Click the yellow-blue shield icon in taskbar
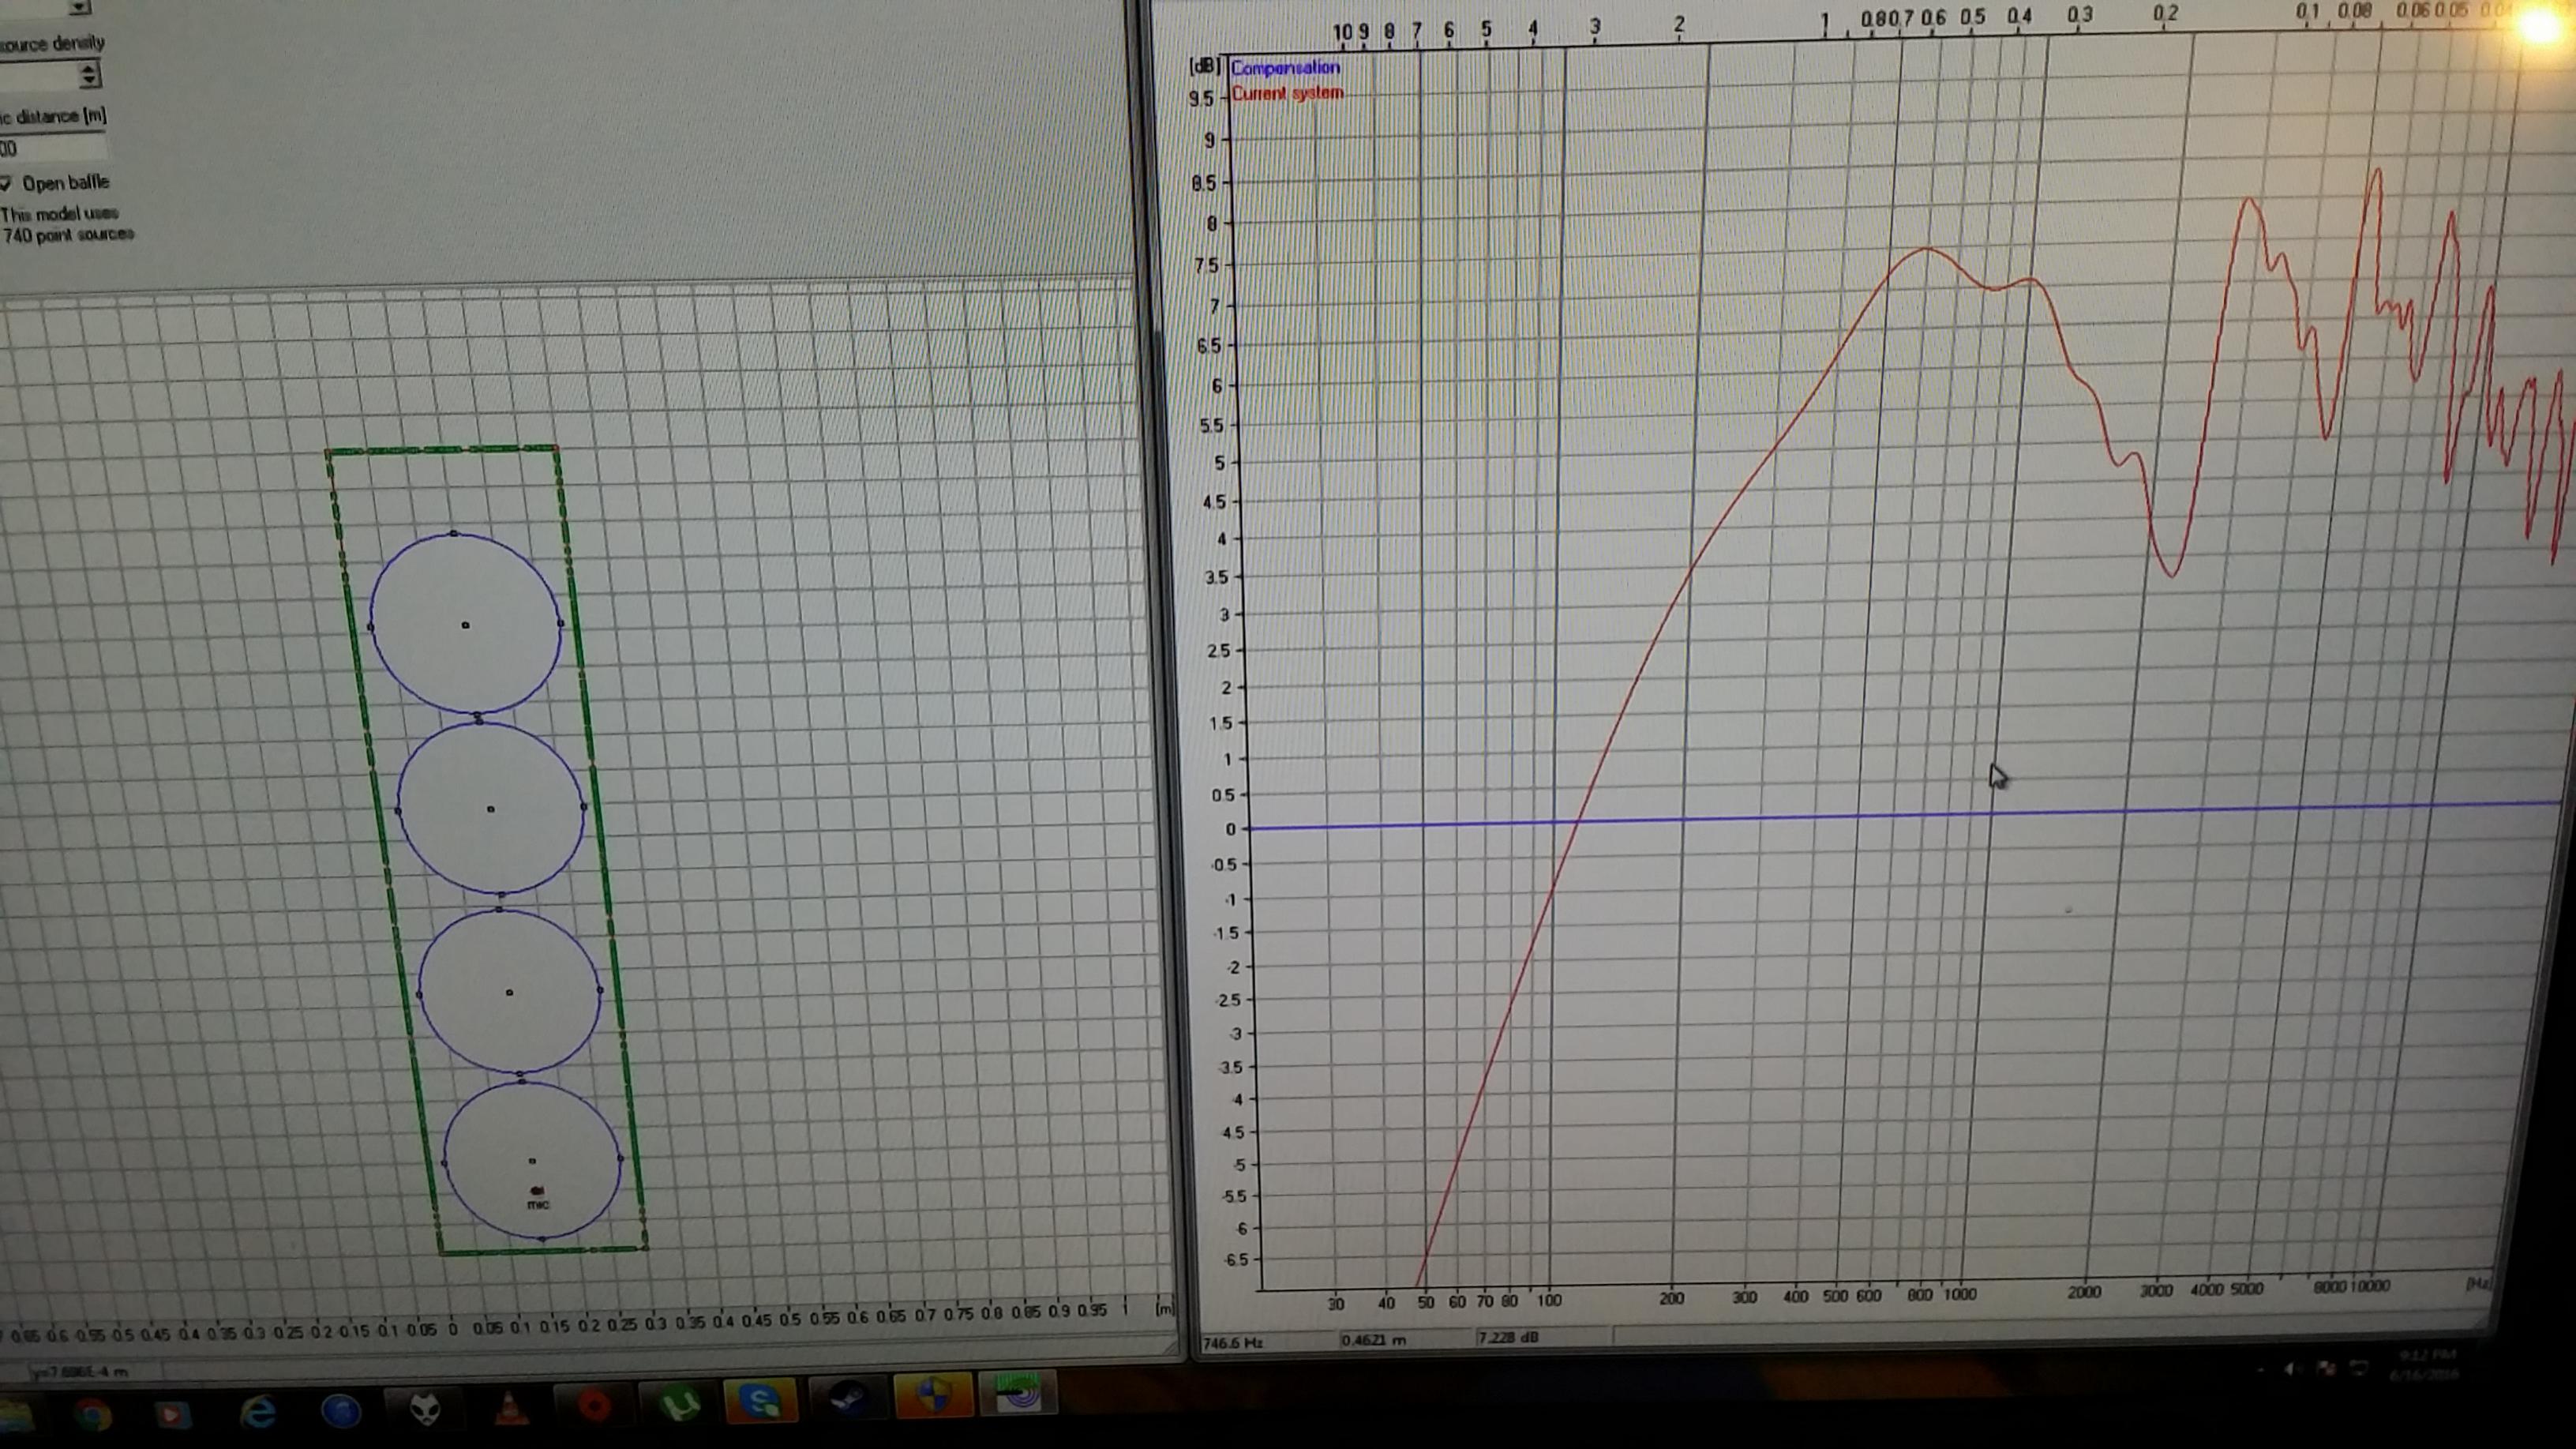 coord(932,1394)
